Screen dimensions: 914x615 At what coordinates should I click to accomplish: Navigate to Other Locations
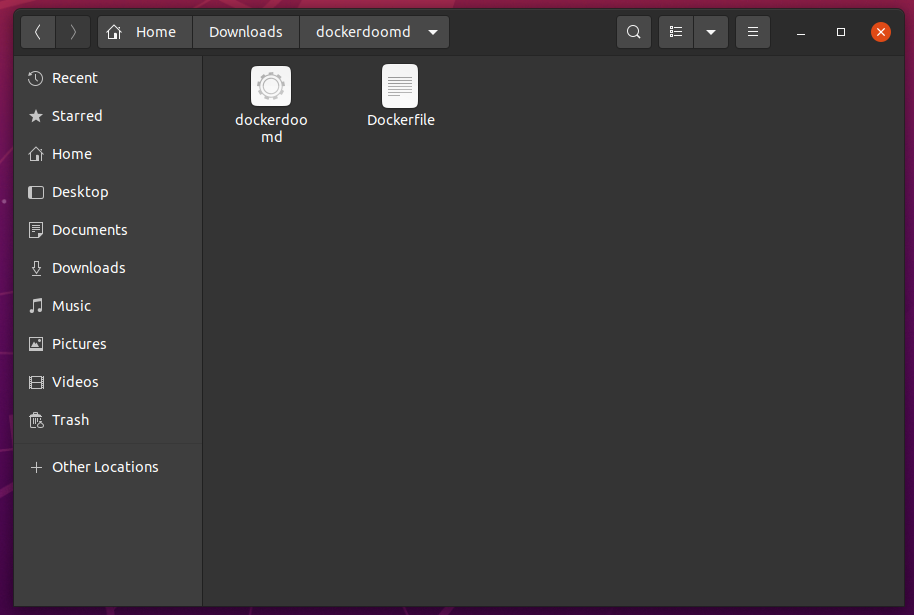pyautogui.click(x=104, y=466)
